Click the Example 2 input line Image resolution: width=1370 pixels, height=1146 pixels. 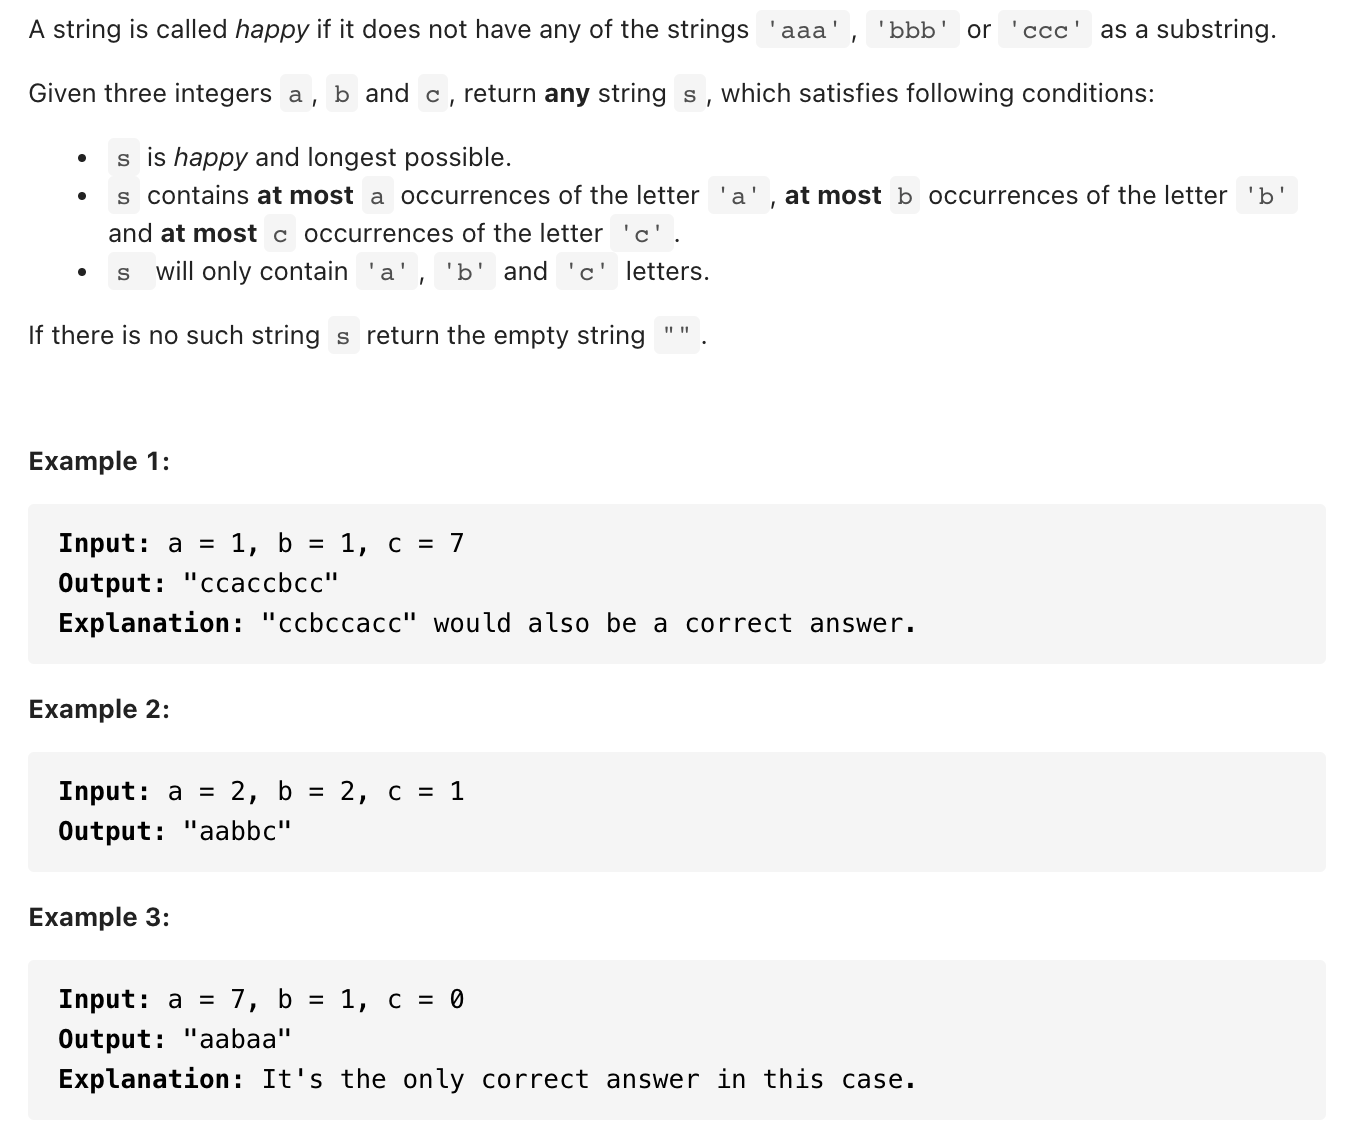coord(261,791)
